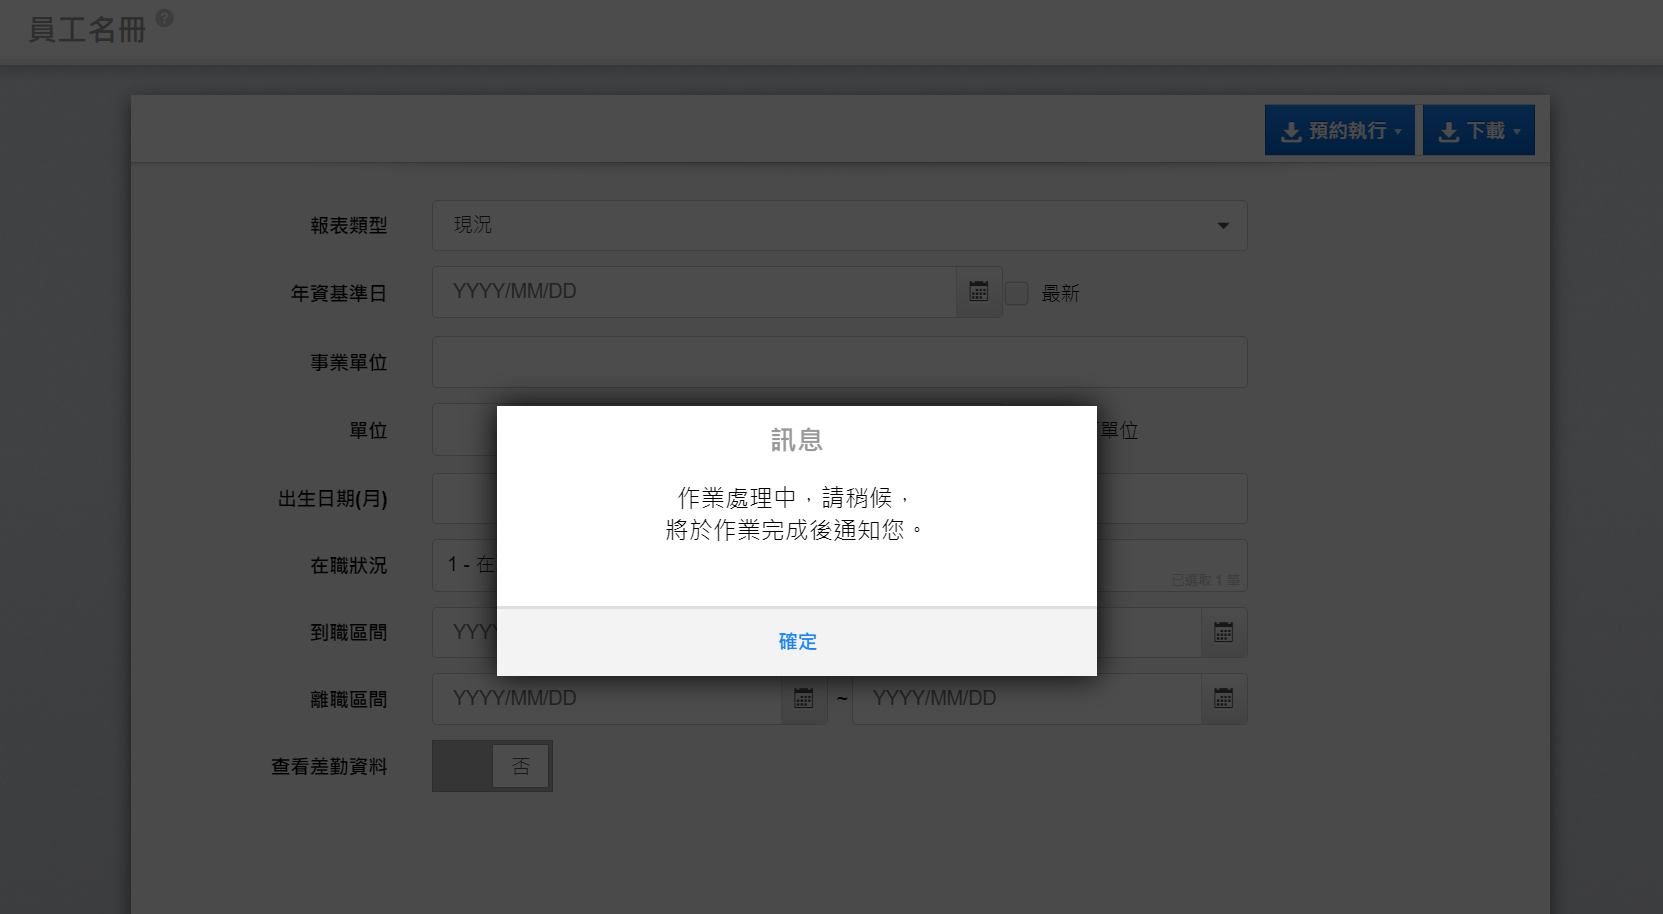1663x914 pixels.
Task: Toggle the 查看差勤資料 switch
Action: pos(491,766)
